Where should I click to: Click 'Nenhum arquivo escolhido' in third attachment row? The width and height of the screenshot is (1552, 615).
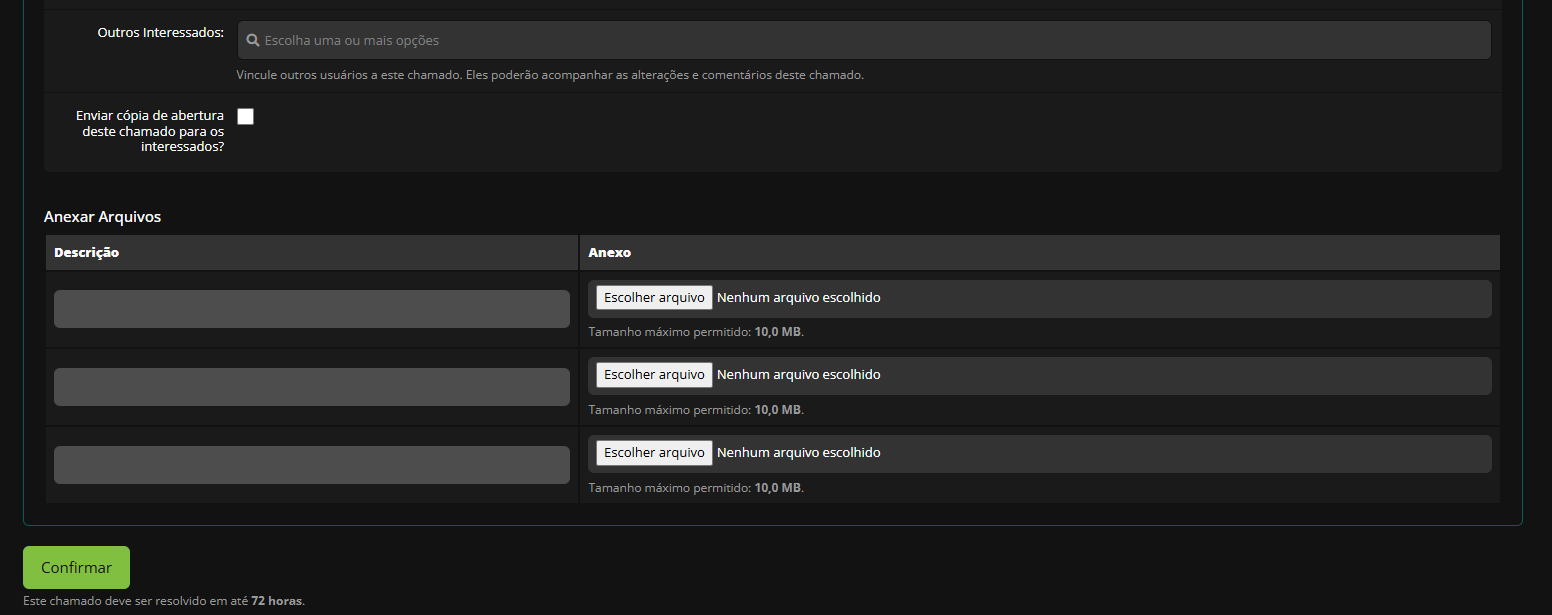pyautogui.click(x=798, y=453)
